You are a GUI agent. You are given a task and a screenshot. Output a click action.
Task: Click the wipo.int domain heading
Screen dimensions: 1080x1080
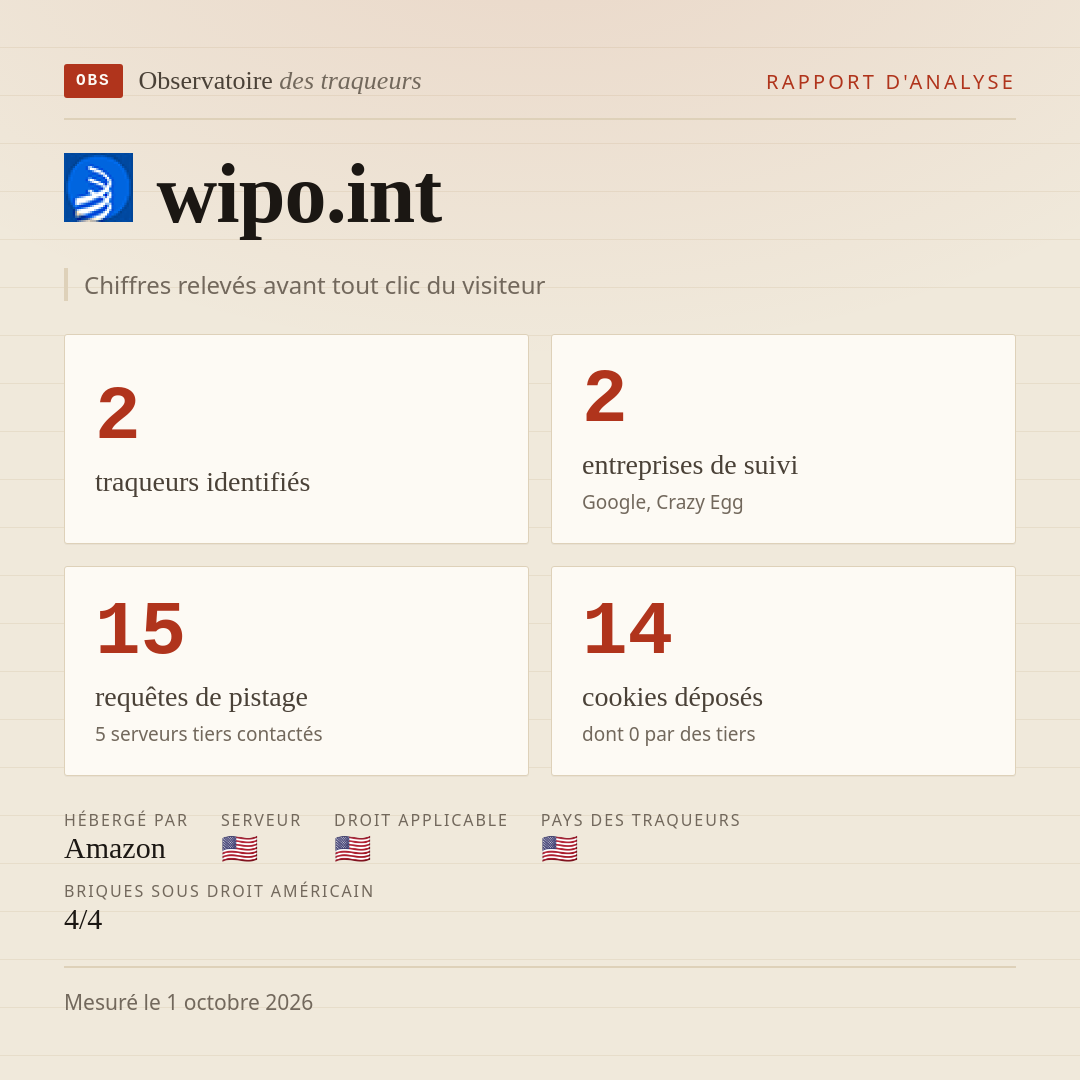[x=299, y=198]
